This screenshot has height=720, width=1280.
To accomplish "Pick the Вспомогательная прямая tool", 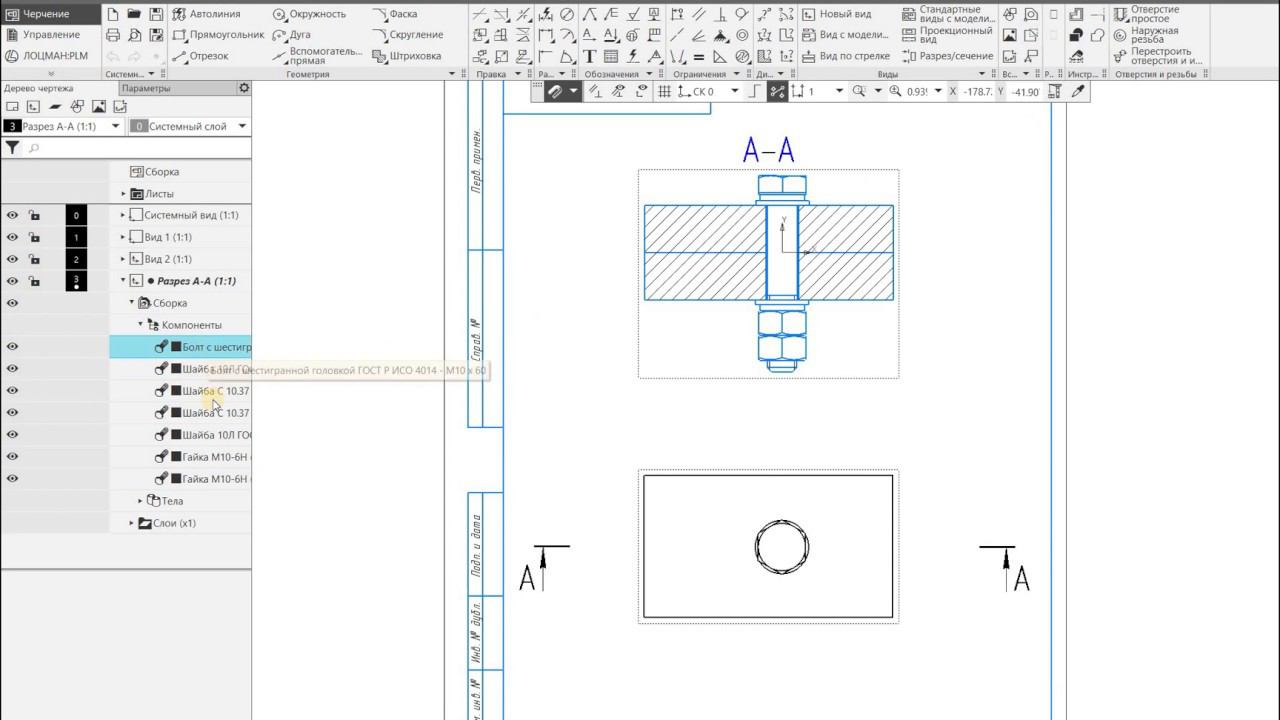I will (x=316, y=56).
